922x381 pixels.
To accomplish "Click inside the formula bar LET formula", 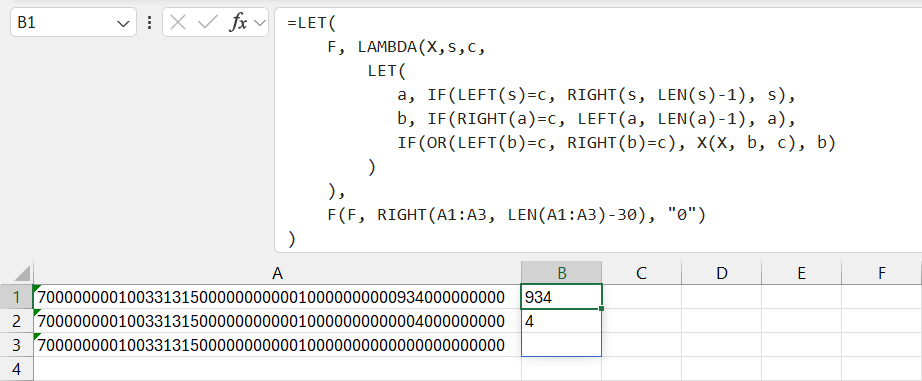I will (x=598, y=130).
